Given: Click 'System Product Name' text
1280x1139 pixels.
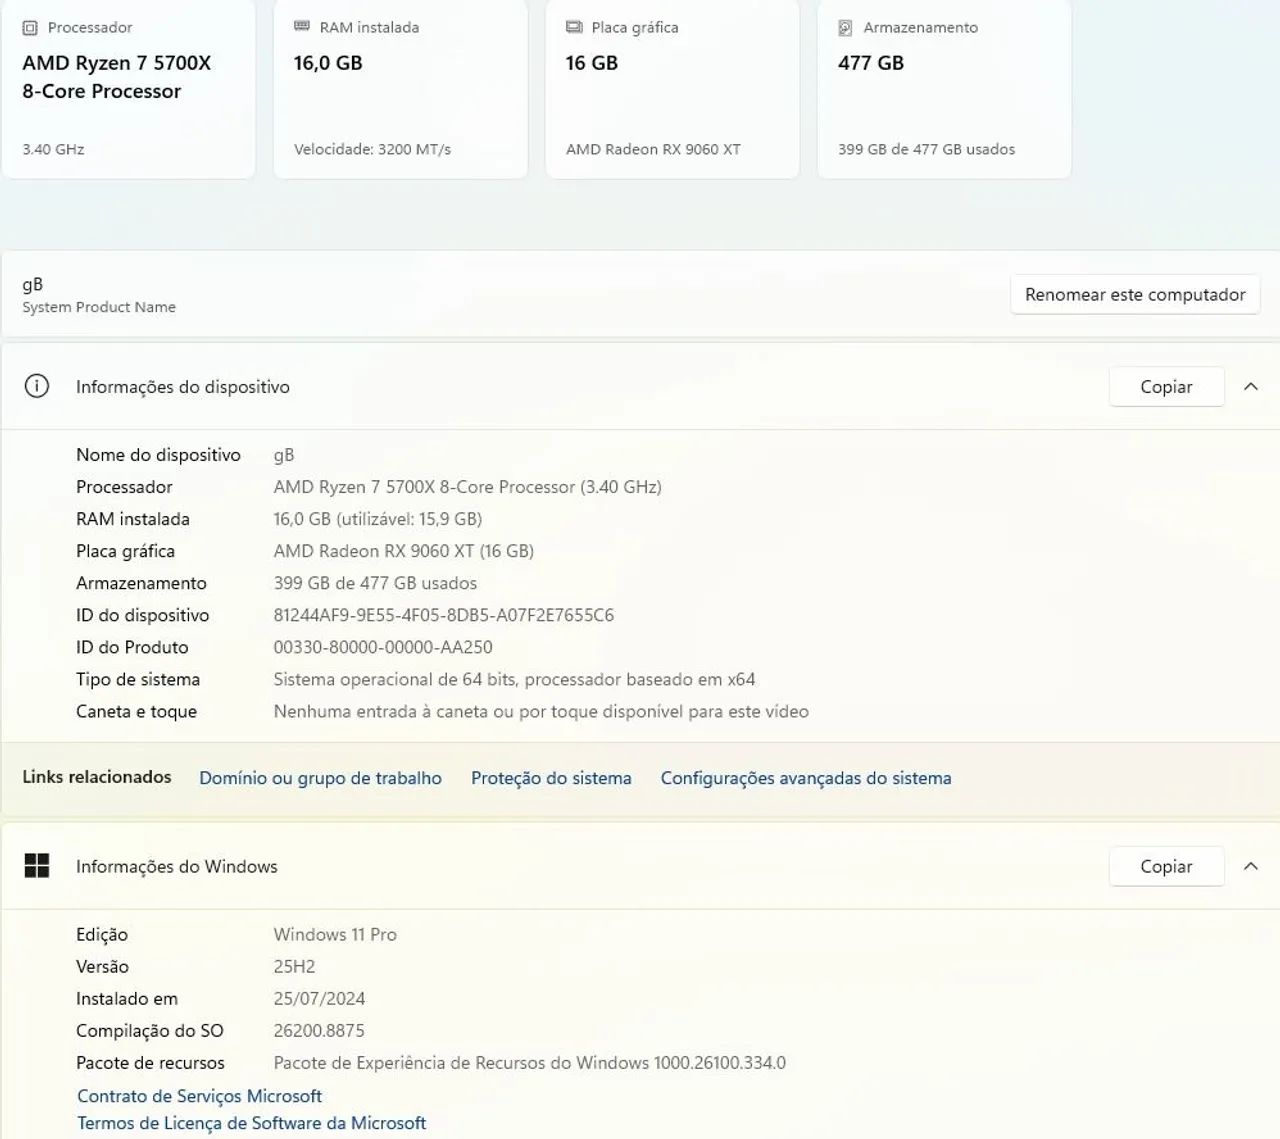Looking at the screenshot, I should coord(99,307).
